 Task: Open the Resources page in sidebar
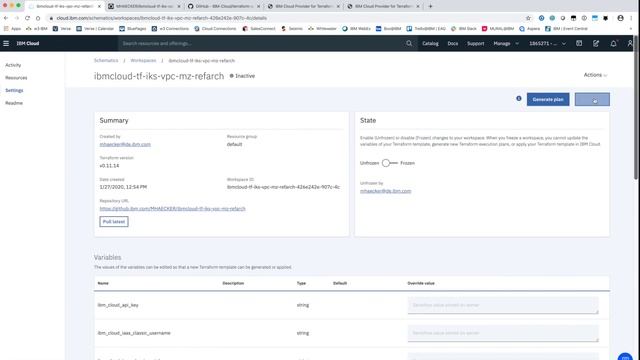point(16,78)
